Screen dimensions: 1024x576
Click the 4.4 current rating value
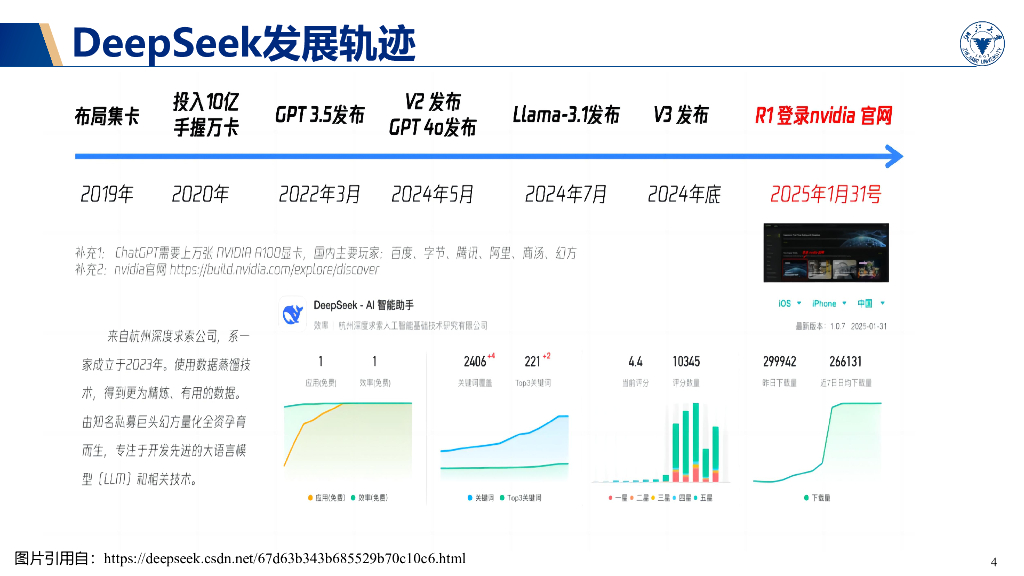[635, 362]
